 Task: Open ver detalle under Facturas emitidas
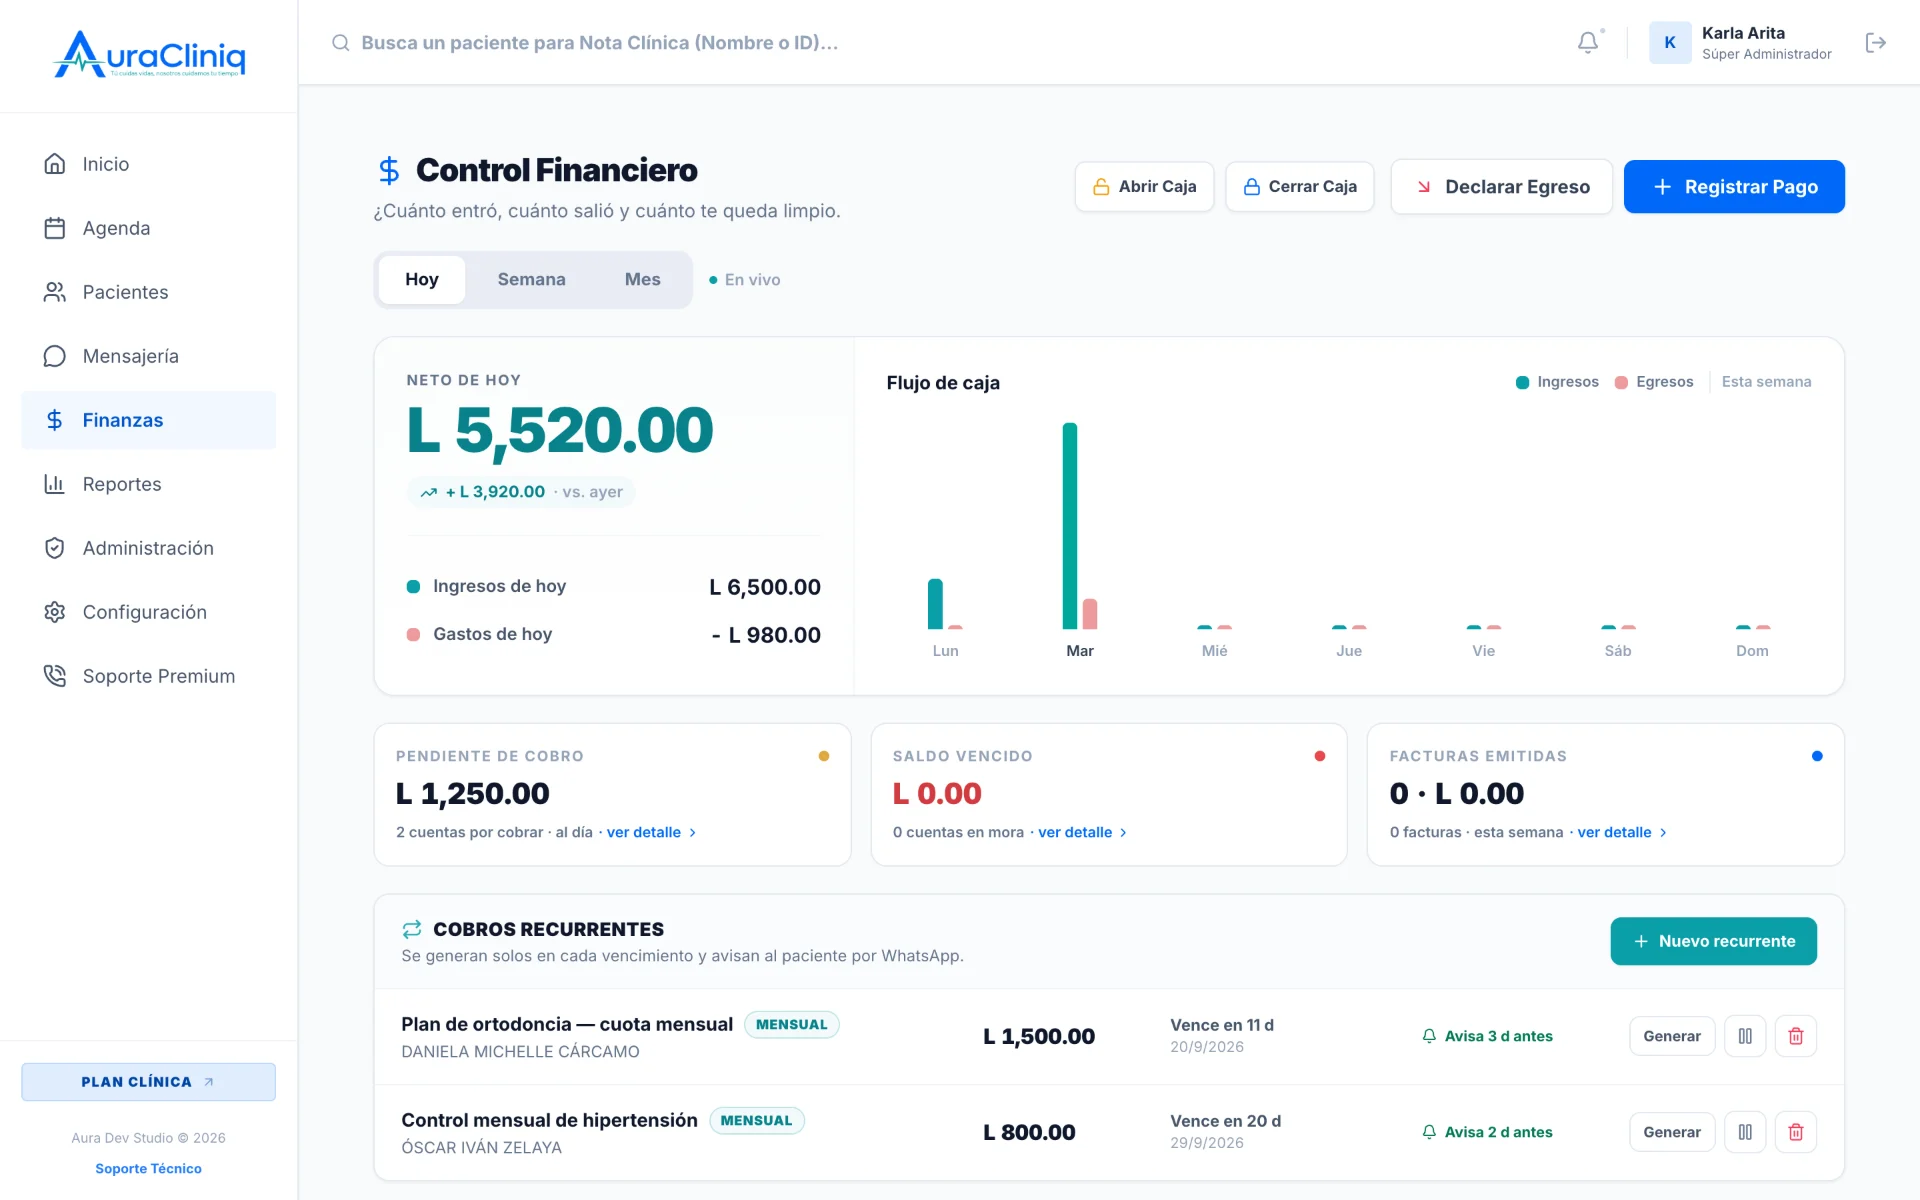[1622, 832]
